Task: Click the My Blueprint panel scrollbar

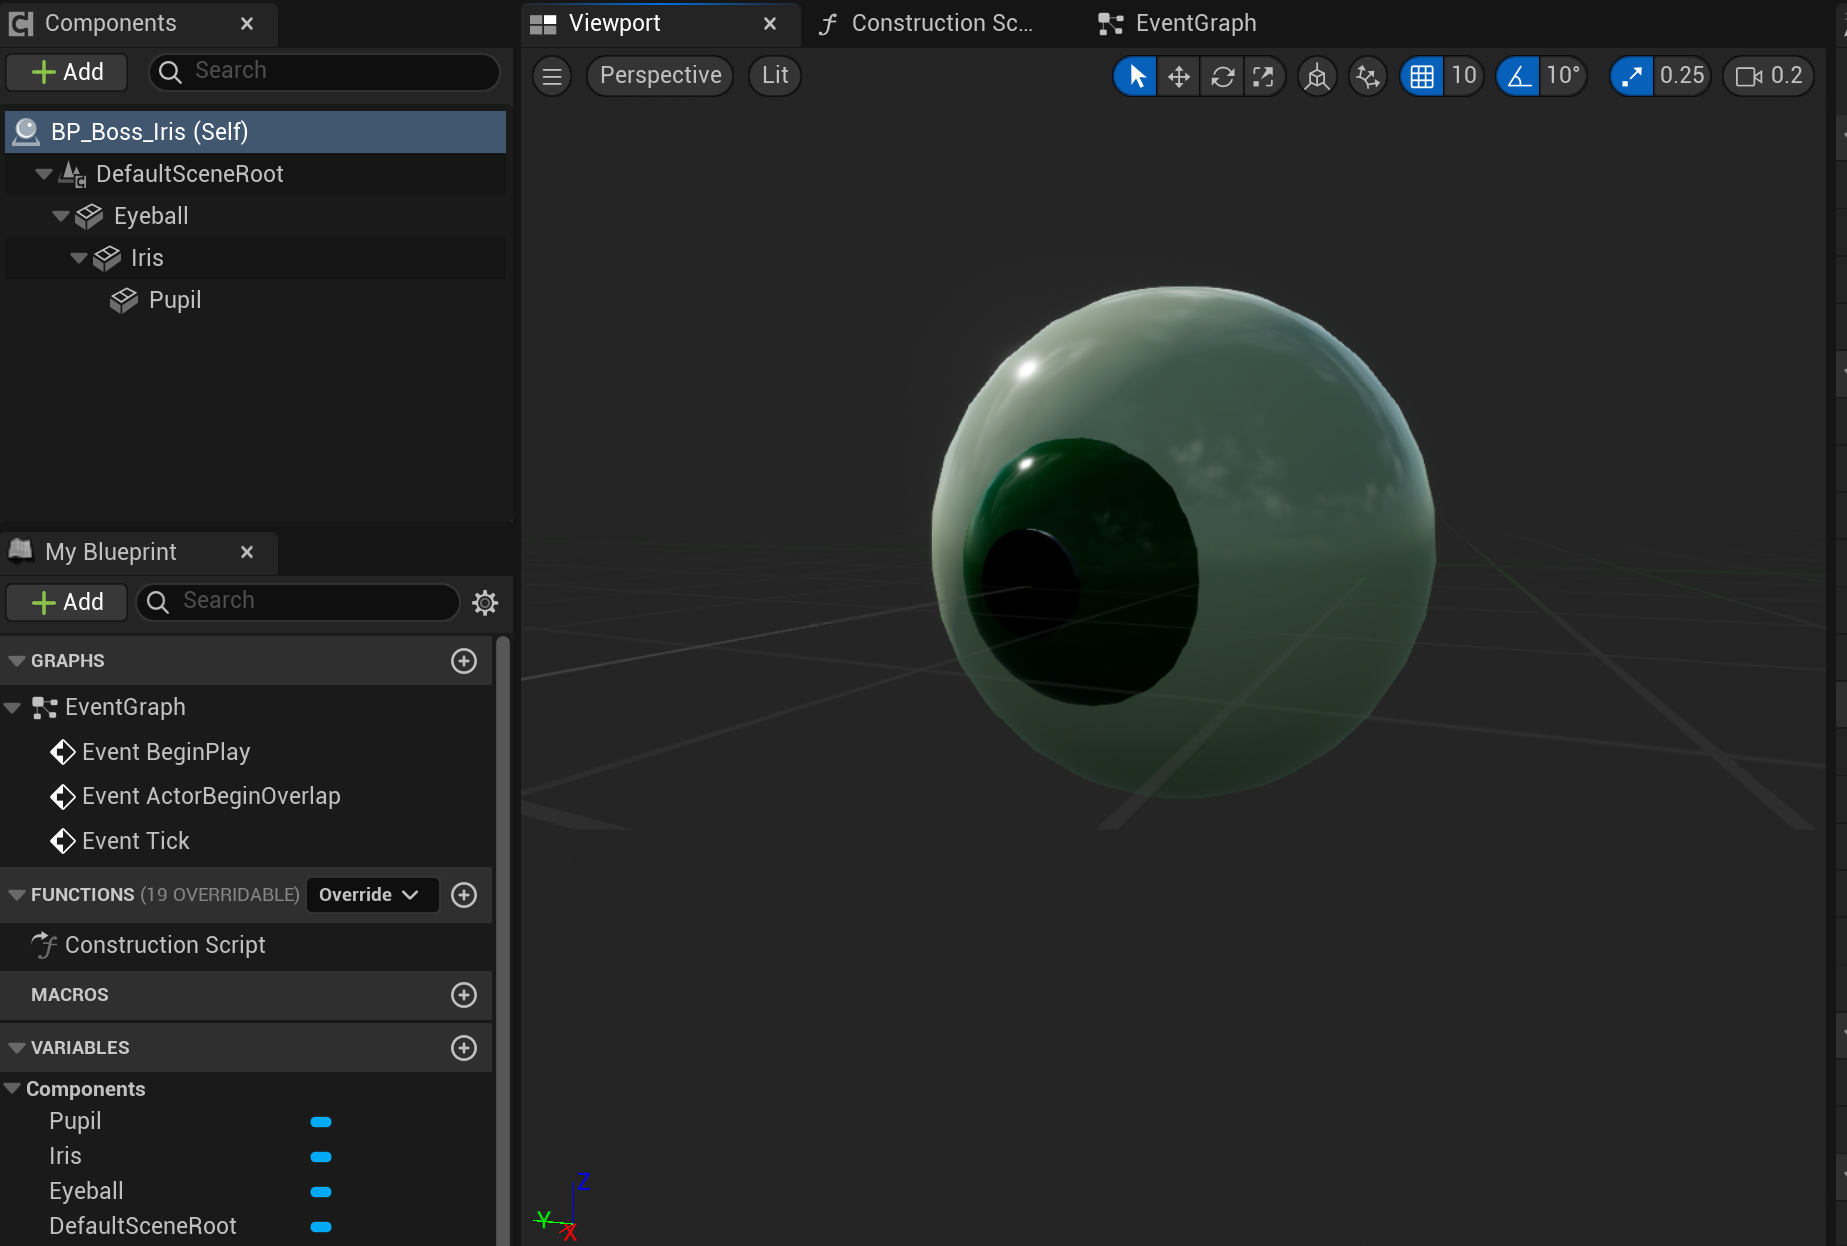Action: coord(503,940)
